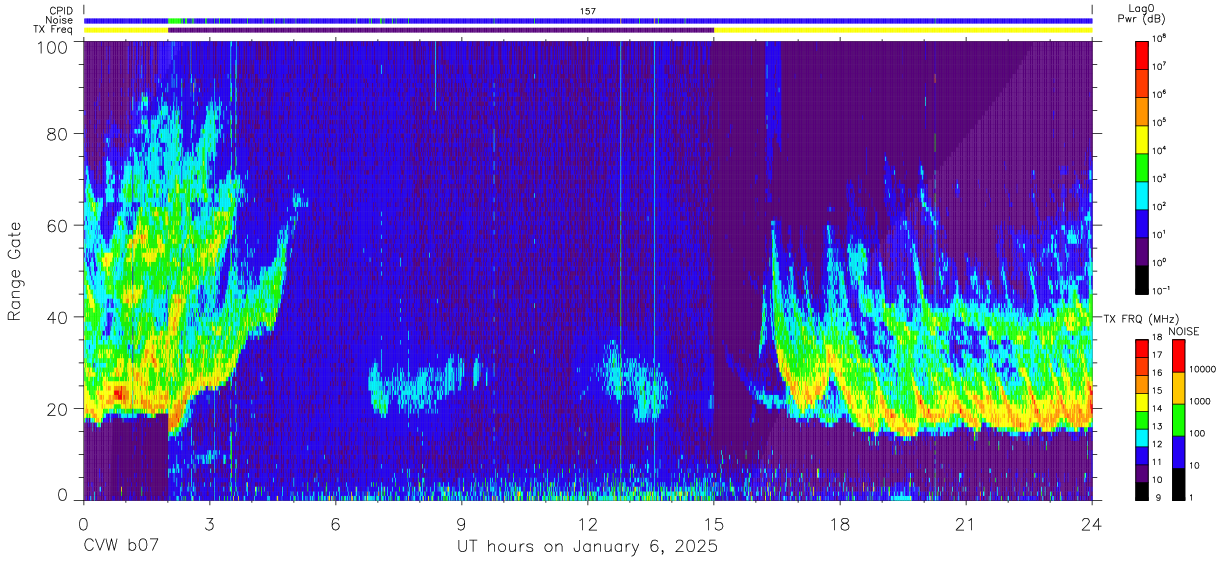The image size is (1228, 567).
Task: Pick the black 1–10 NOISE legend swatch
Action: [1178, 482]
